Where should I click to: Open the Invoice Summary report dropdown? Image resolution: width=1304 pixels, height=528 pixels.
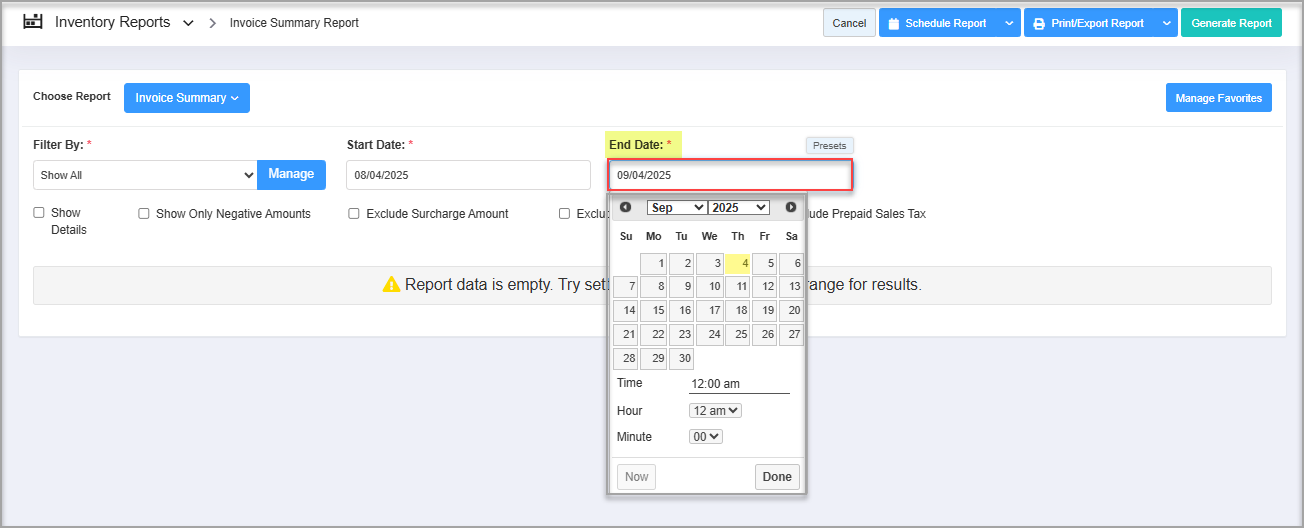[187, 98]
